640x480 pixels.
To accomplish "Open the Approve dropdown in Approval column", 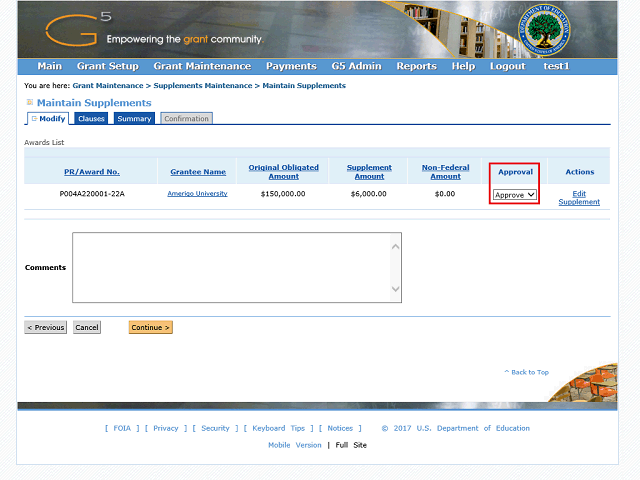I will [514, 195].
